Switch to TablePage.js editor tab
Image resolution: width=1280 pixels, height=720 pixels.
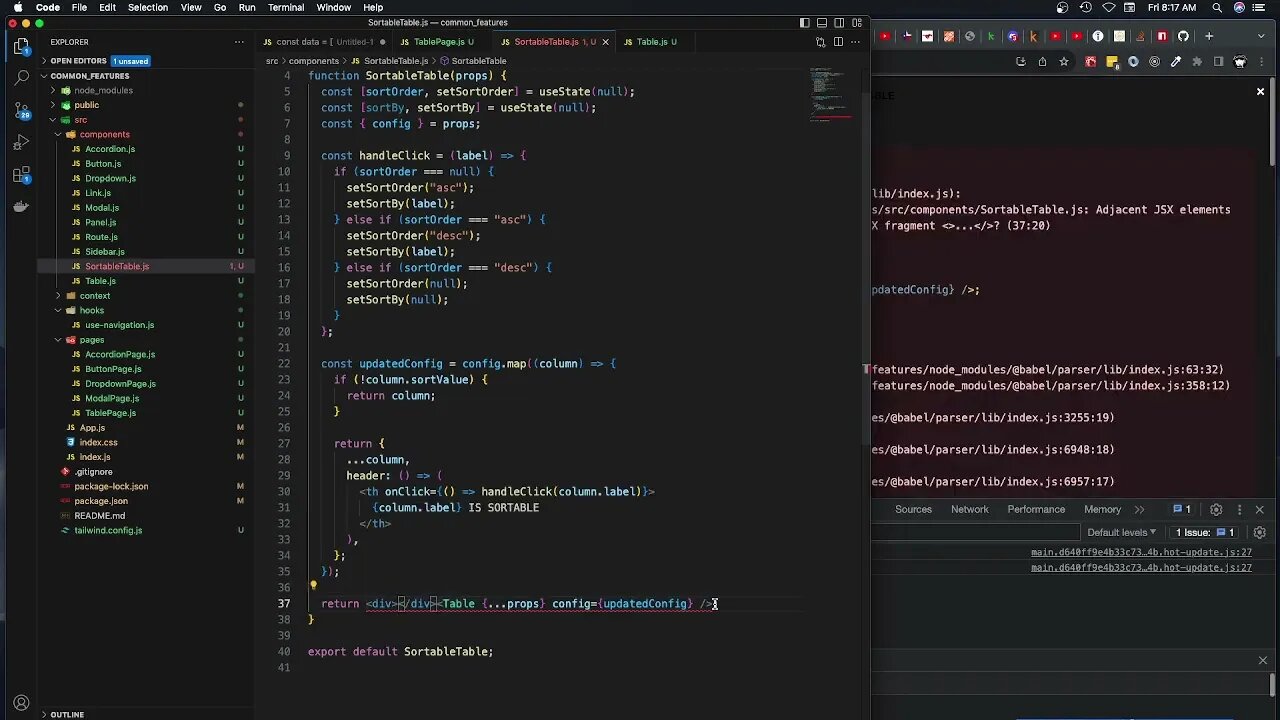tap(437, 42)
